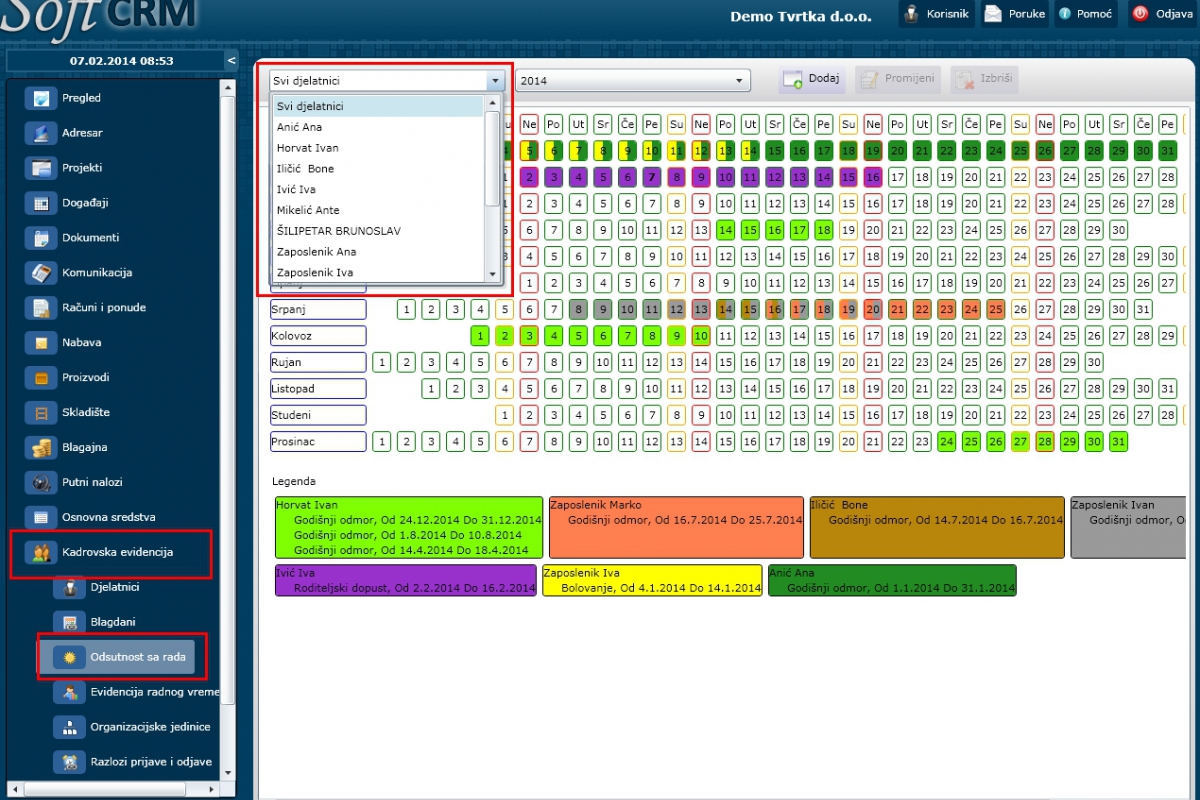Open the 2014 year dropdown

tap(633, 81)
